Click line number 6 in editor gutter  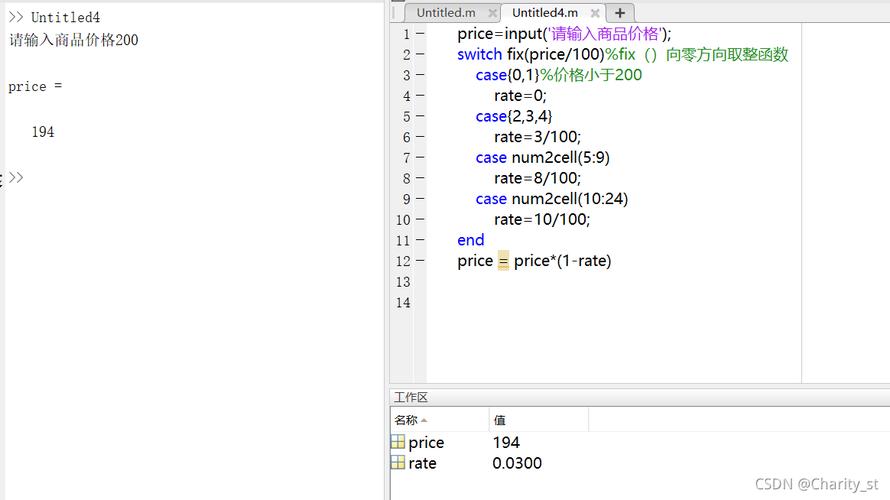(x=406, y=137)
